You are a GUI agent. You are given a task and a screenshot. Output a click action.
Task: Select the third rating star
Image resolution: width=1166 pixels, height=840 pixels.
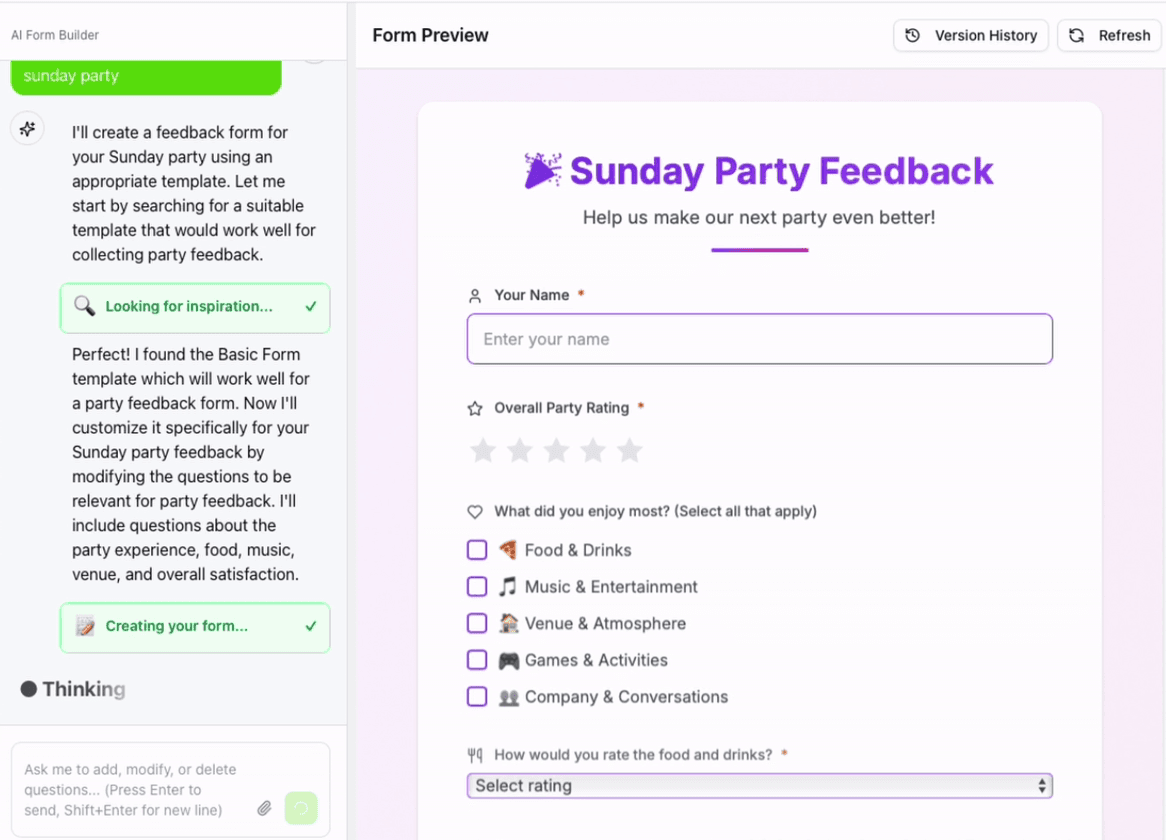[x=556, y=451]
